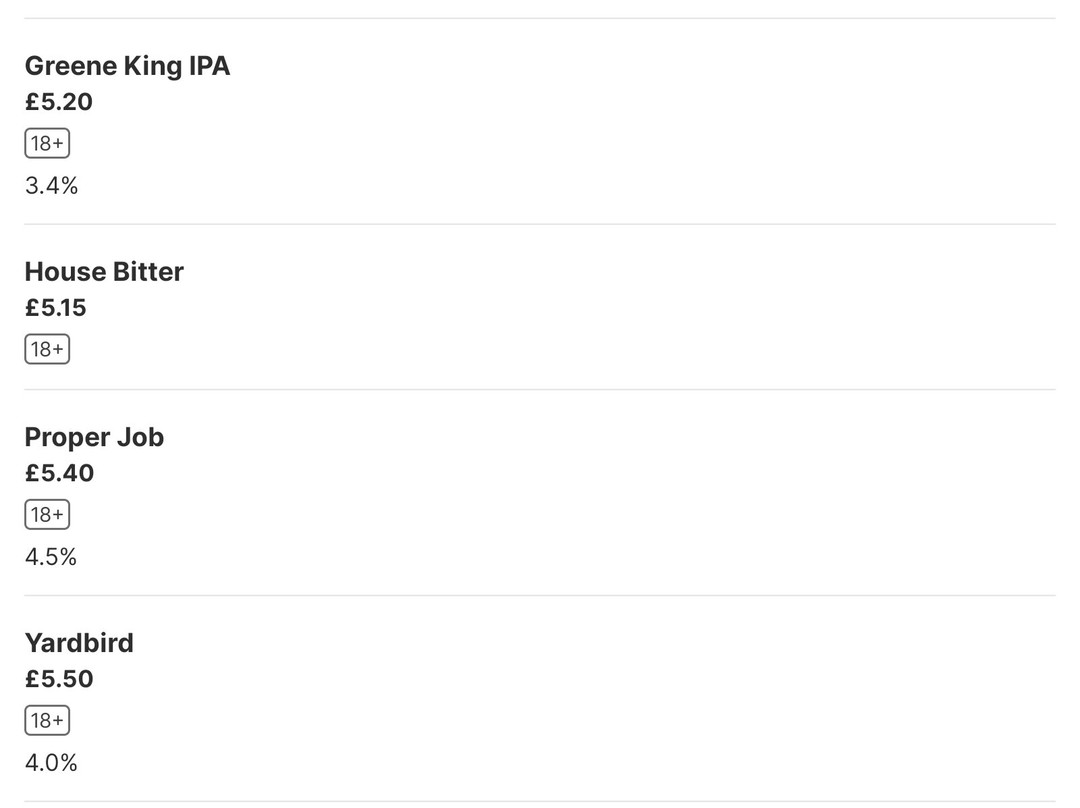
Task: Click the £5.15 price of House Bitter
Action: pos(56,308)
